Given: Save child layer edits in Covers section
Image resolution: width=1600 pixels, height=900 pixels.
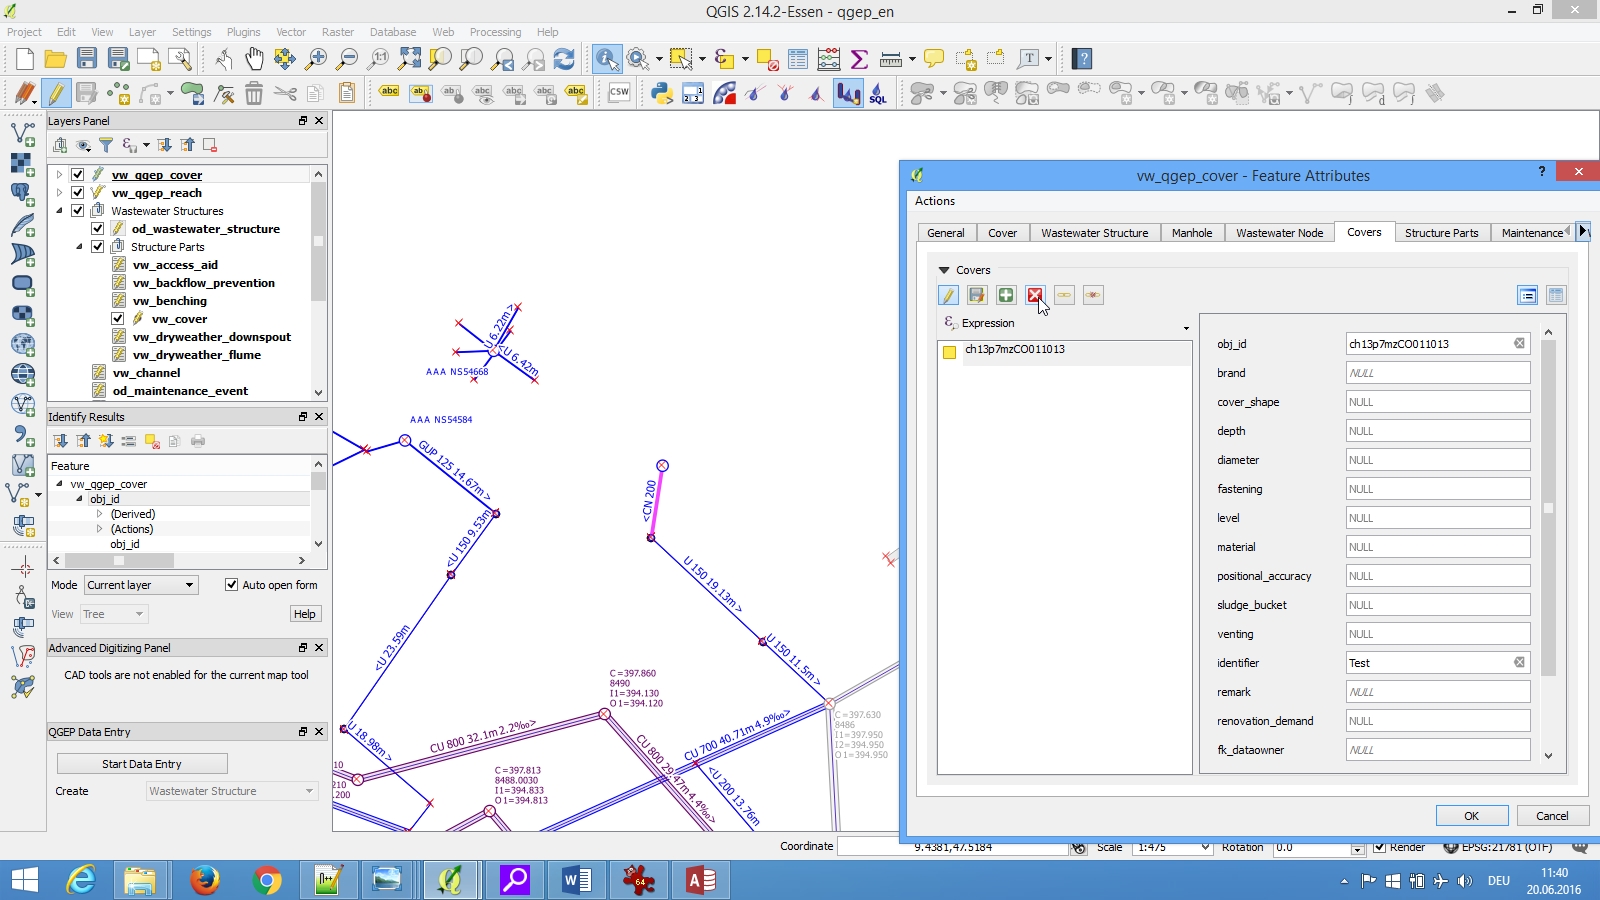Looking at the screenshot, I should pos(977,295).
